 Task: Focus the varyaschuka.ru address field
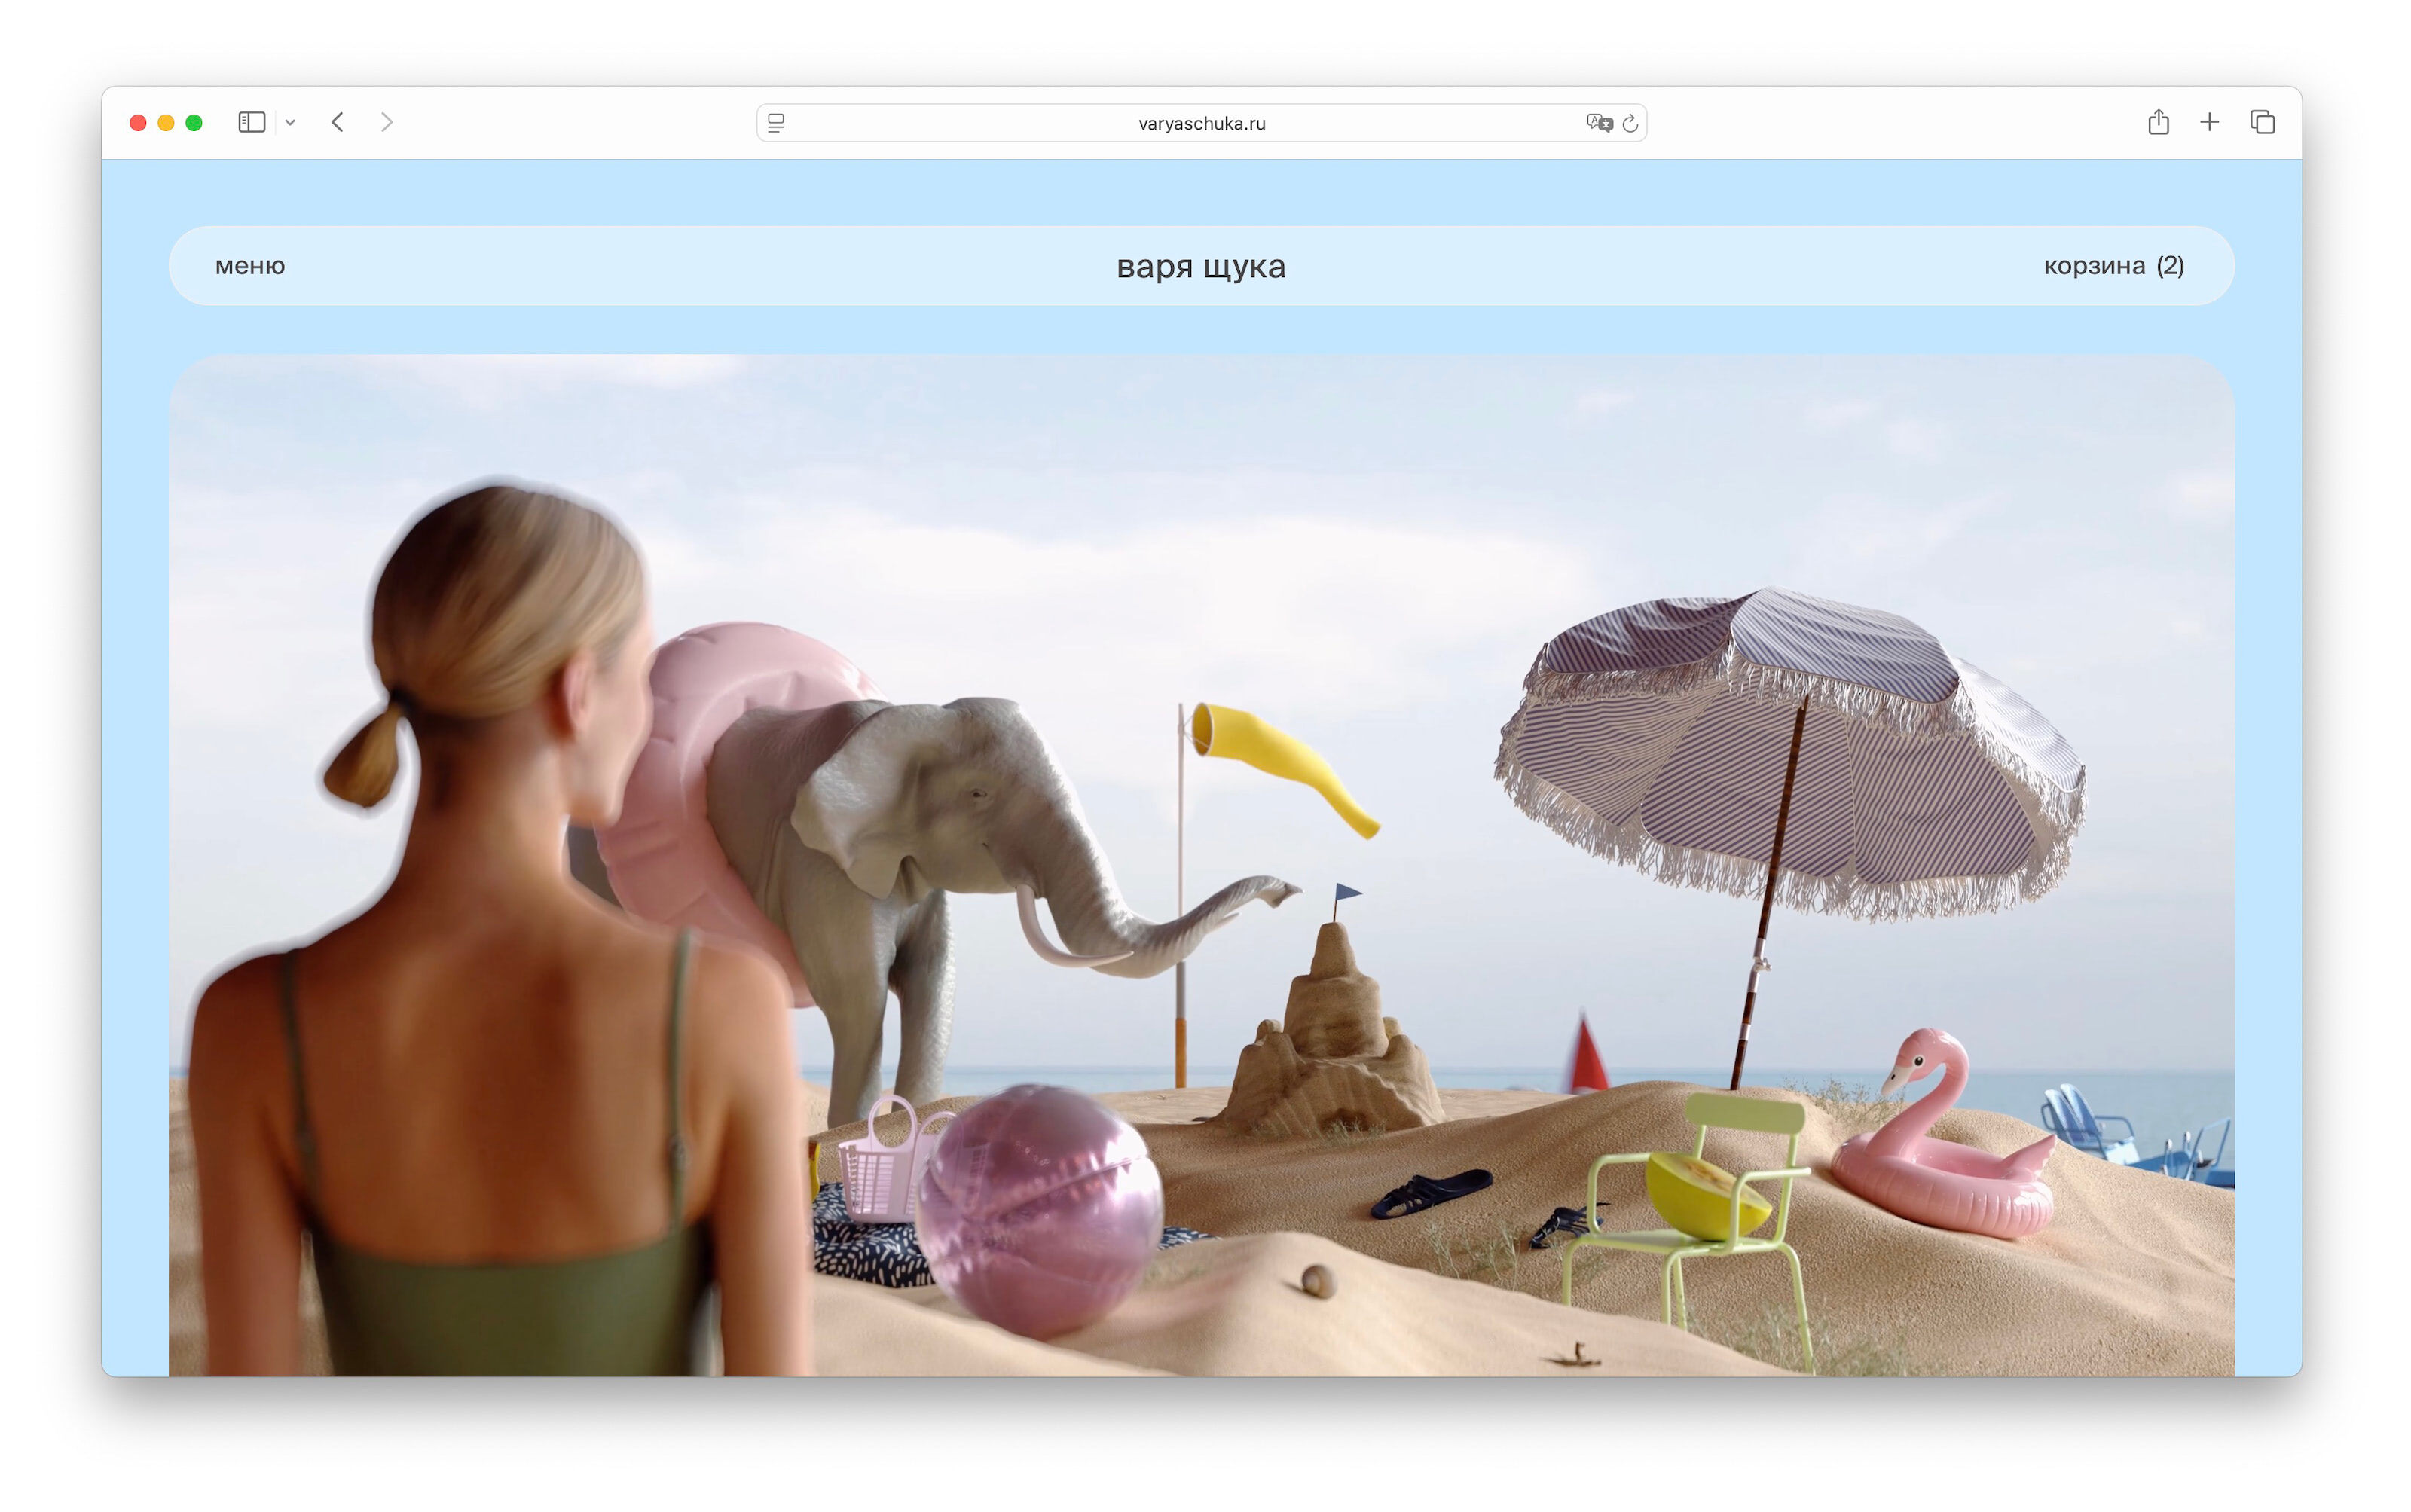click(1200, 123)
